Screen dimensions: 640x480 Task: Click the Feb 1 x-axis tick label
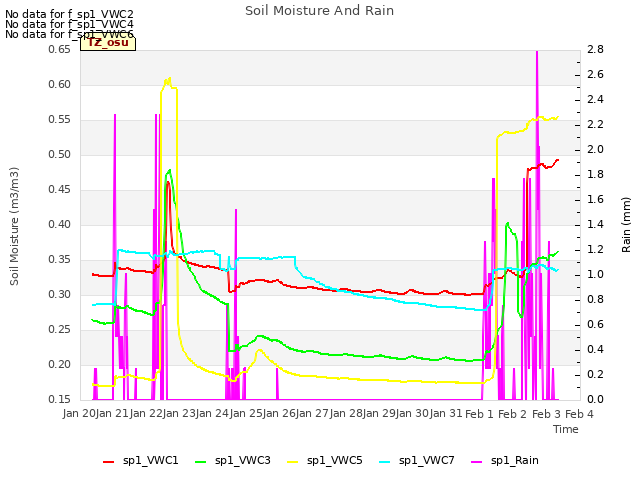(x=480, y=414)
